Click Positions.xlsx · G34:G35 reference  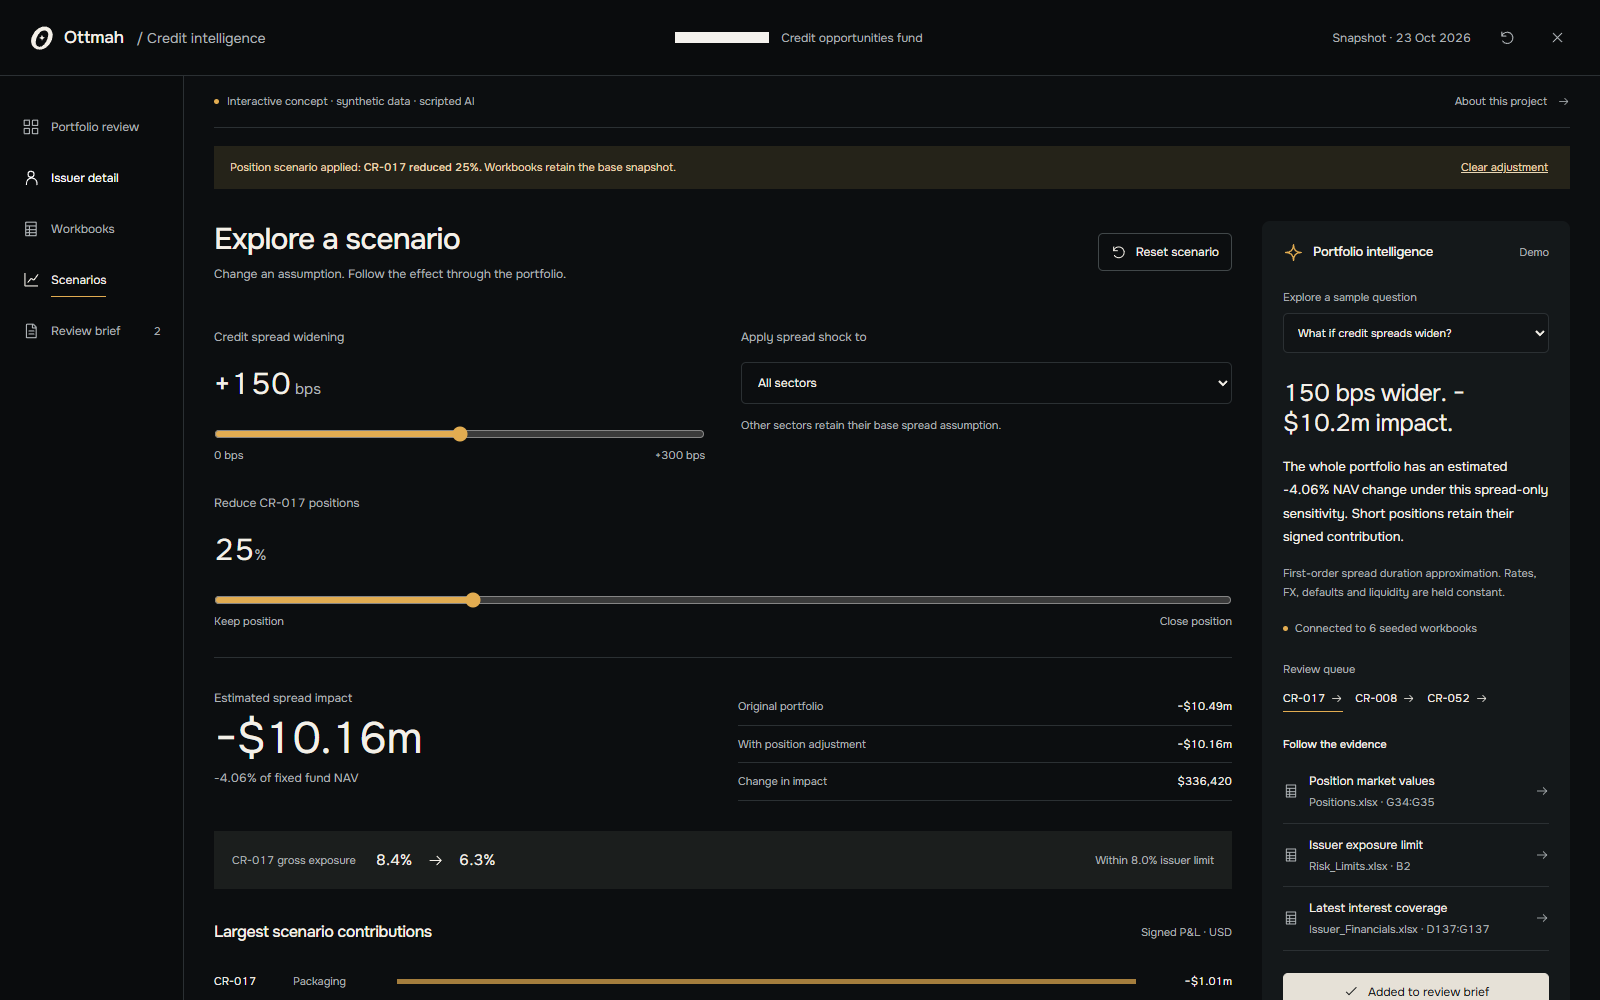[x=1372, y=803]
